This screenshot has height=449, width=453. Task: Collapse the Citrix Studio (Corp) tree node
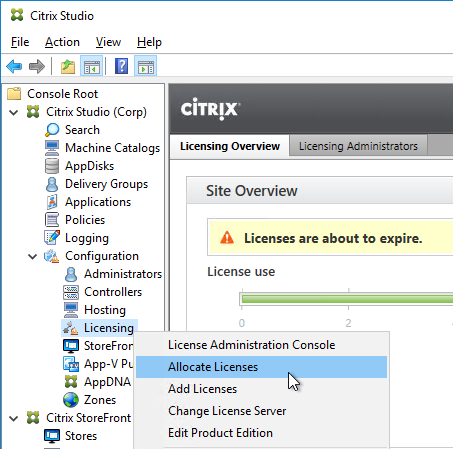point(14,112)
